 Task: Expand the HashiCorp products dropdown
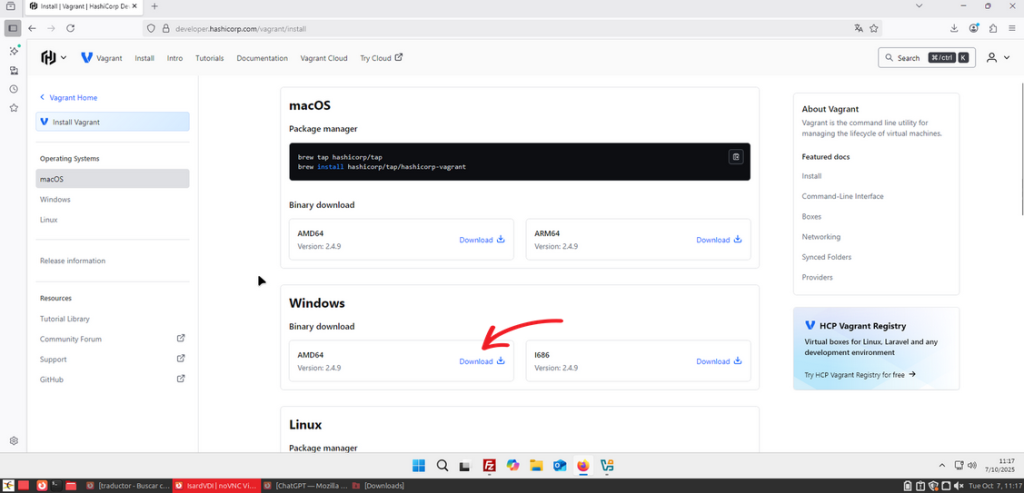click(x=53, y=58)
